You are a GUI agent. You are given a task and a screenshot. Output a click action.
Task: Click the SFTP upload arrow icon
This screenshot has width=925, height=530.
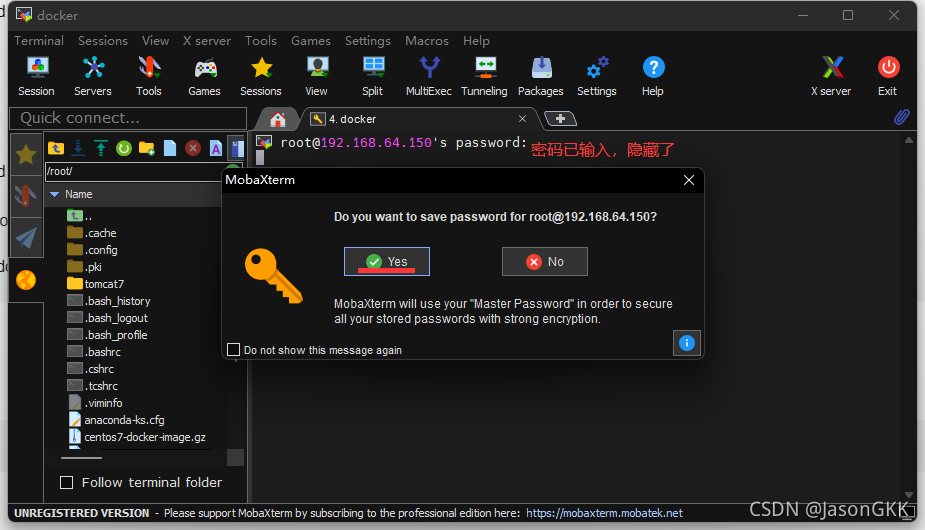tap(101, 148)
